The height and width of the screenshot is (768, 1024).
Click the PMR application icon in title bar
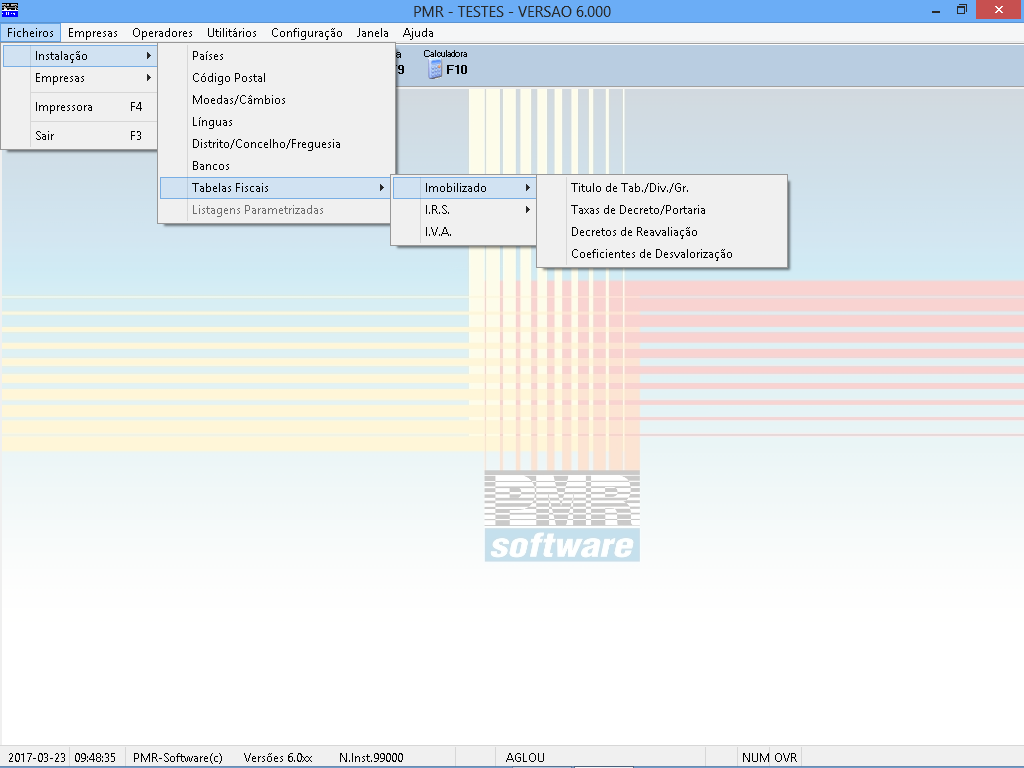(10, 10)
